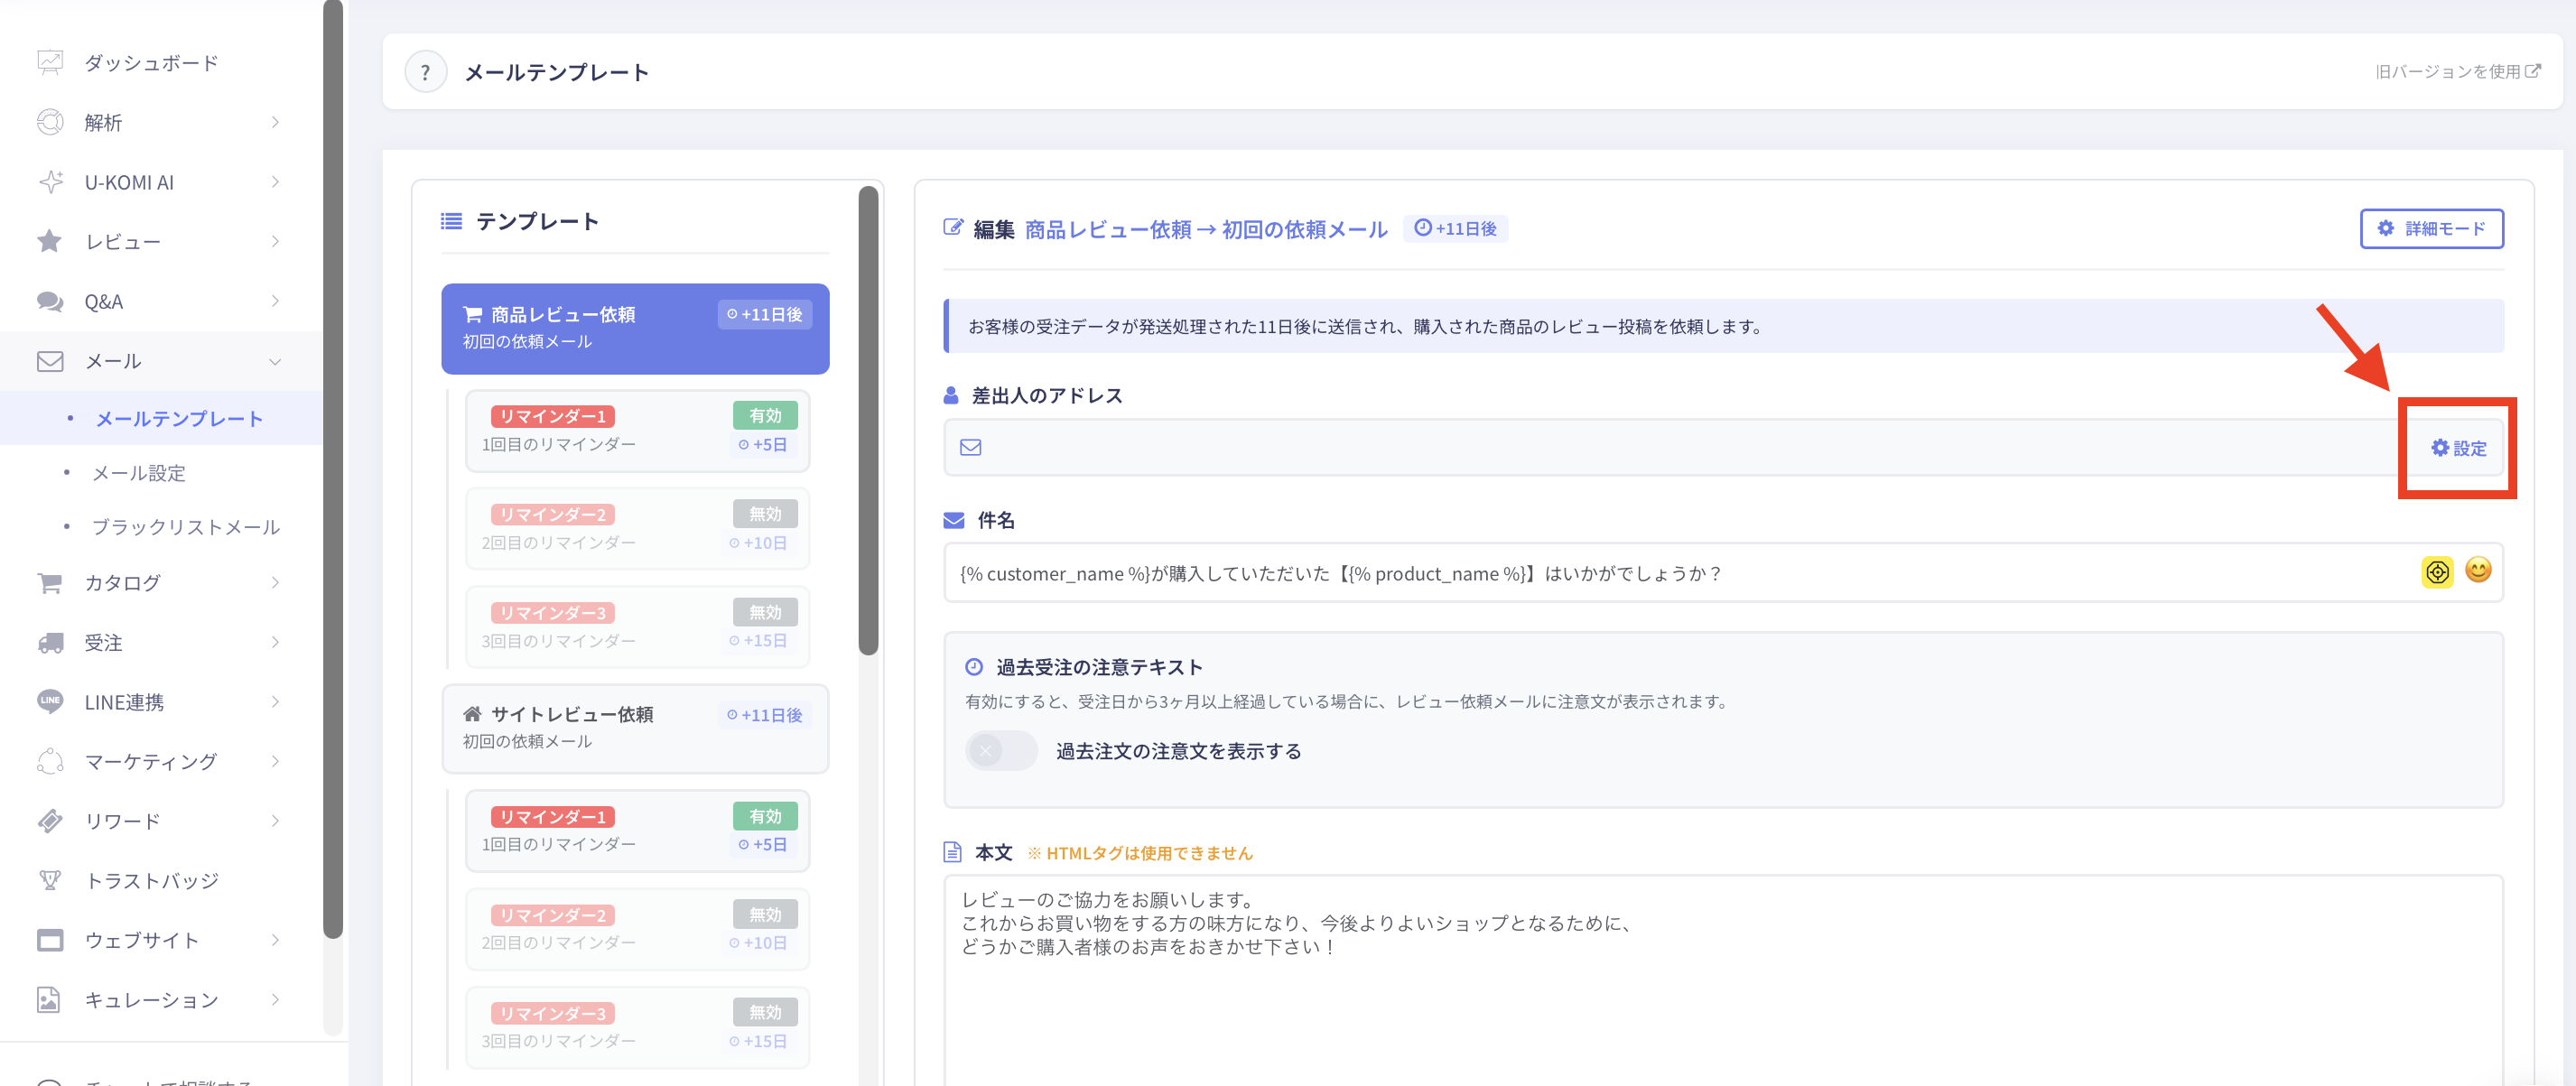Toggle 過去注文の注意文を表示する switch
Screen dimensions: 2576x1086
[1001, 750]
